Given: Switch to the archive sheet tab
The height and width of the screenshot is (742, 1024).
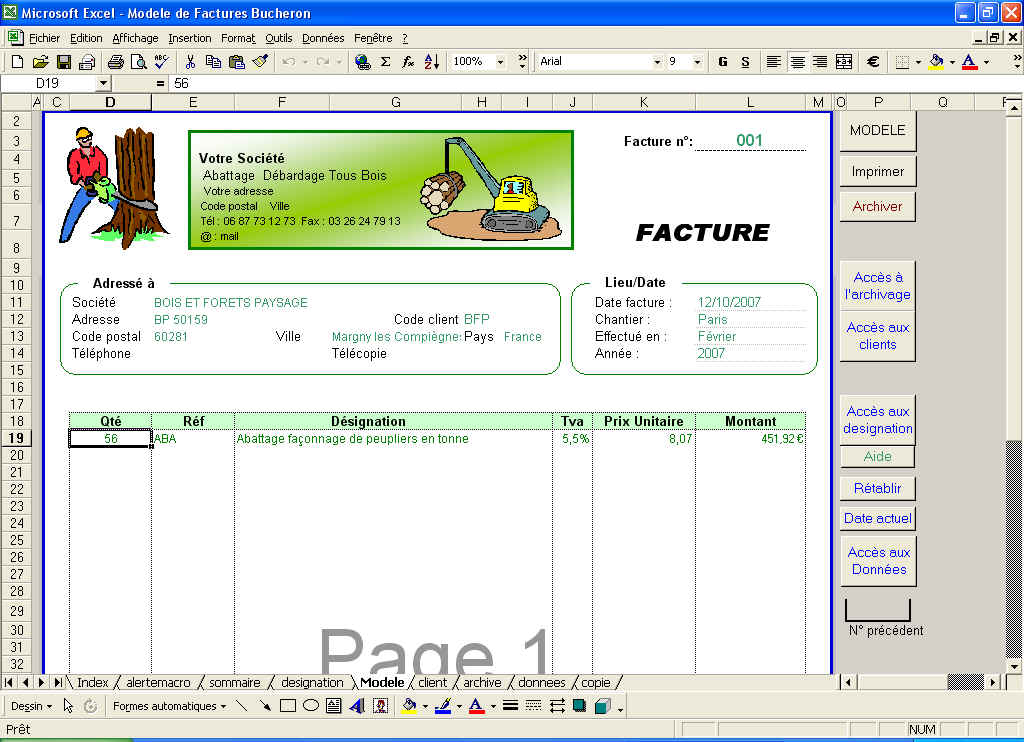Looking at the screenshot, I should [x=482, y=683].
